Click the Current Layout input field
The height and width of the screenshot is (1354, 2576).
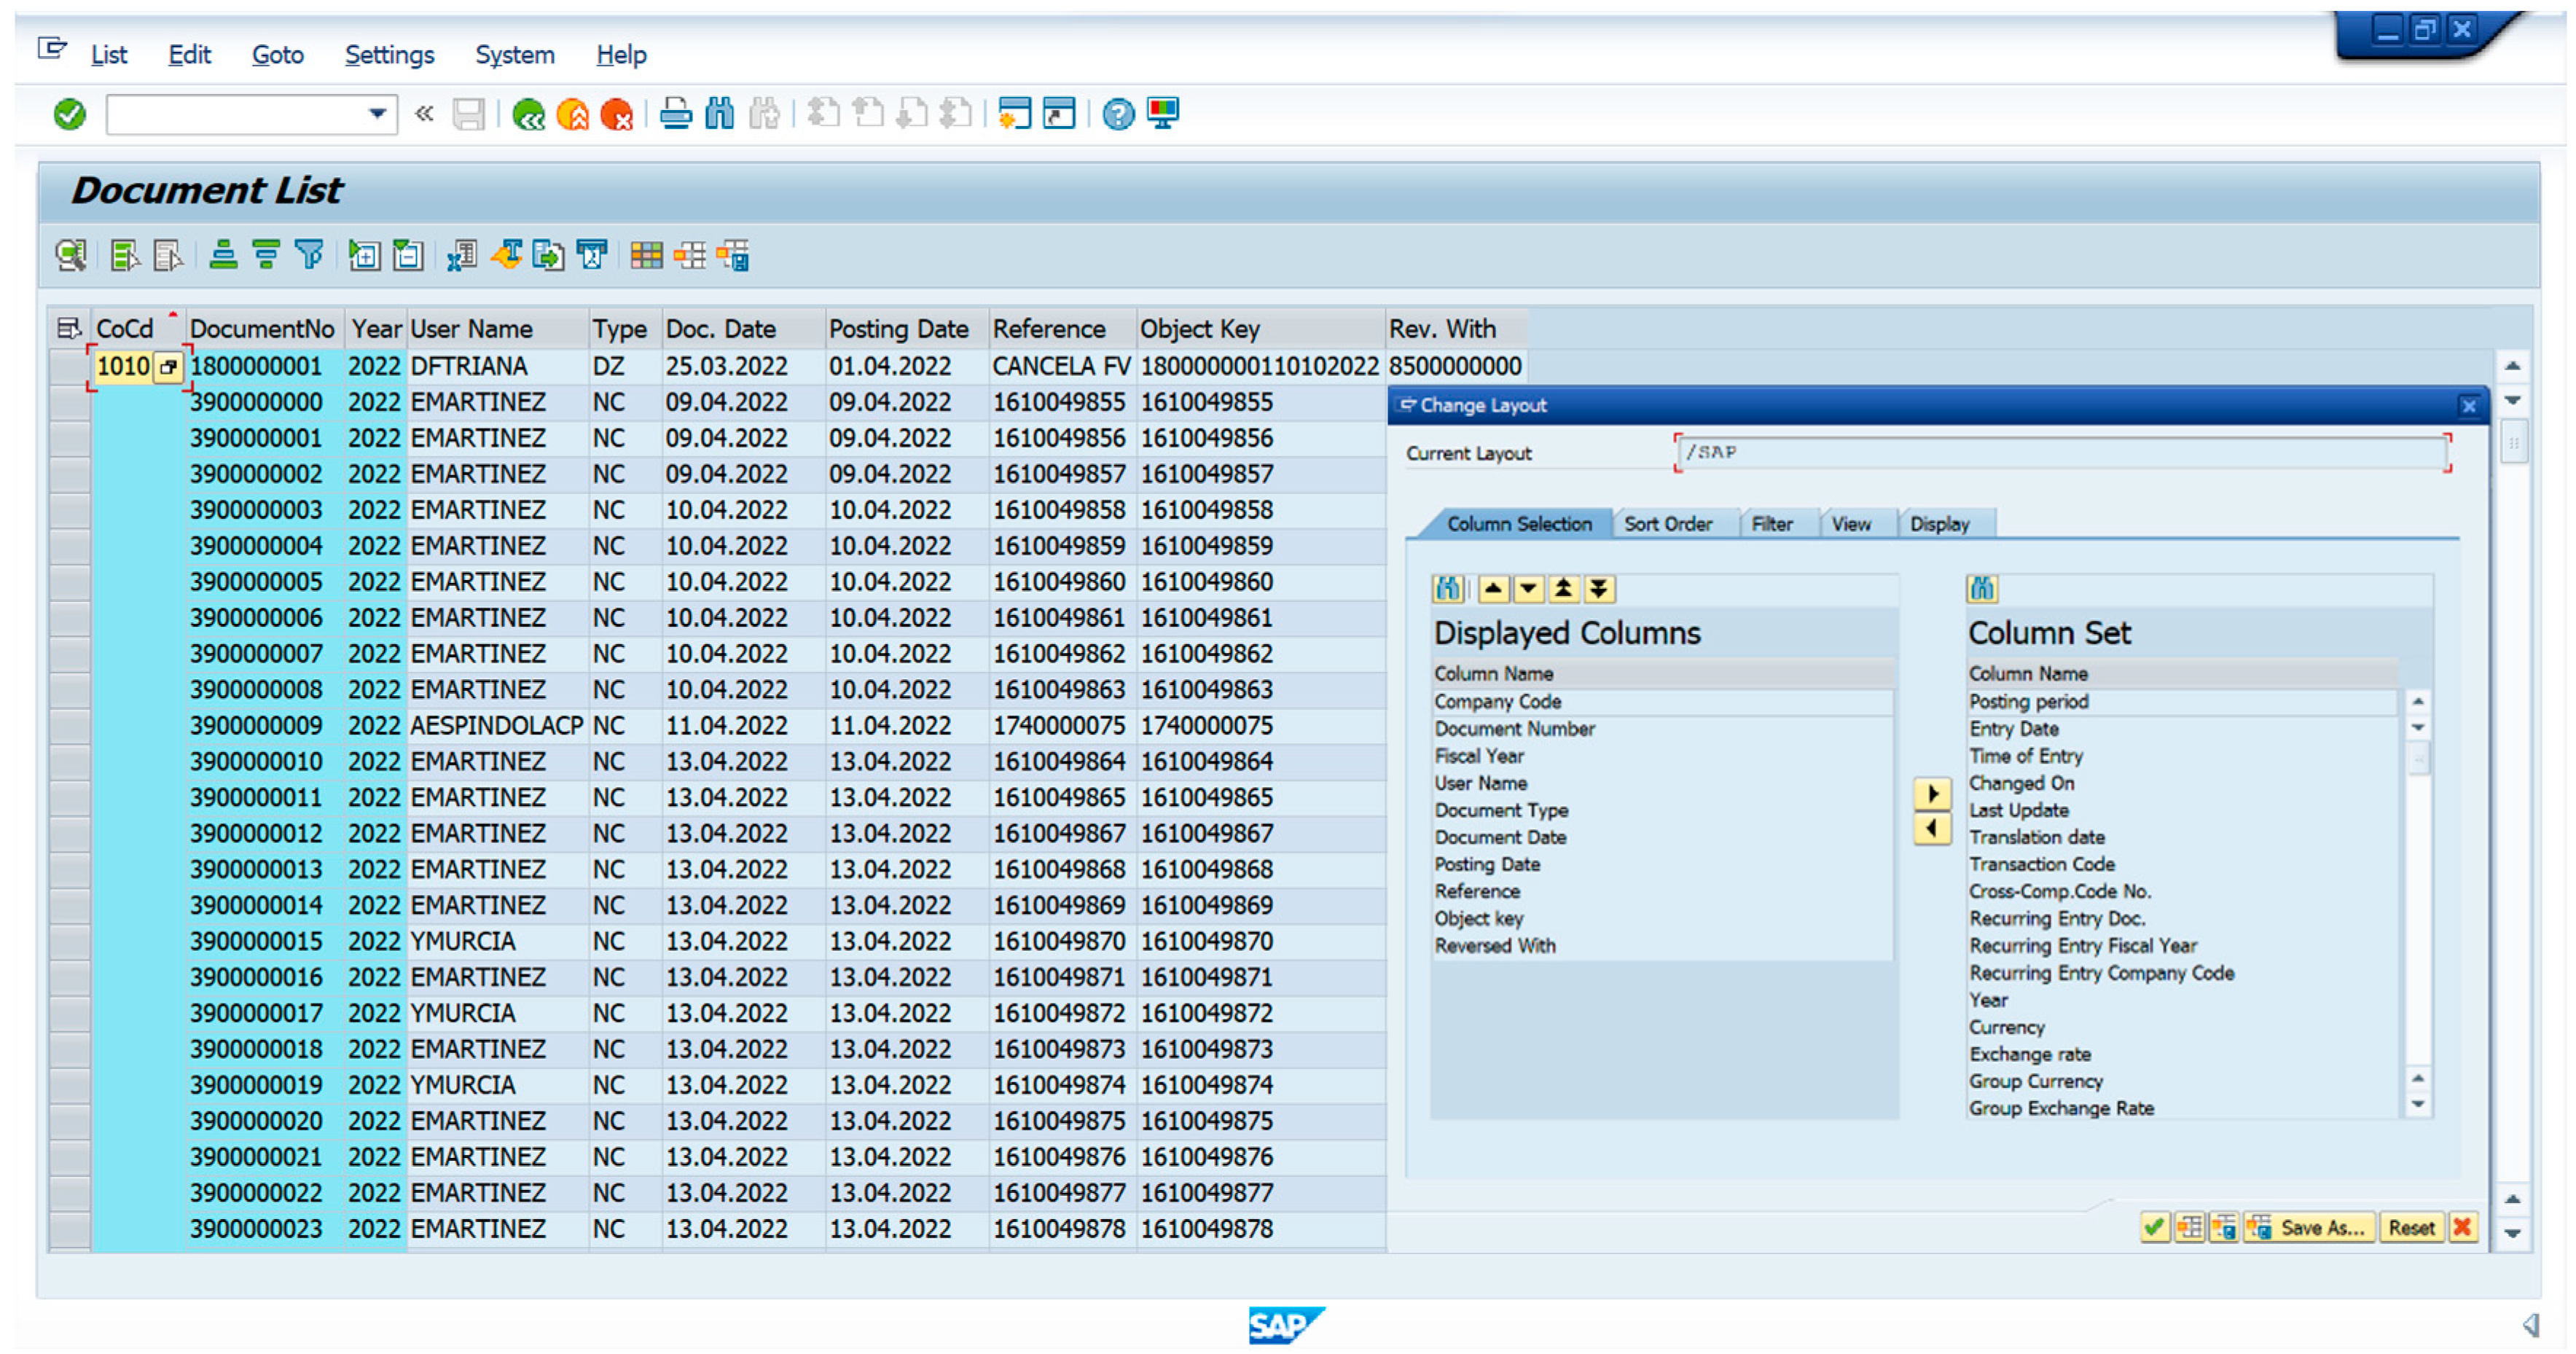point(2061,453)
